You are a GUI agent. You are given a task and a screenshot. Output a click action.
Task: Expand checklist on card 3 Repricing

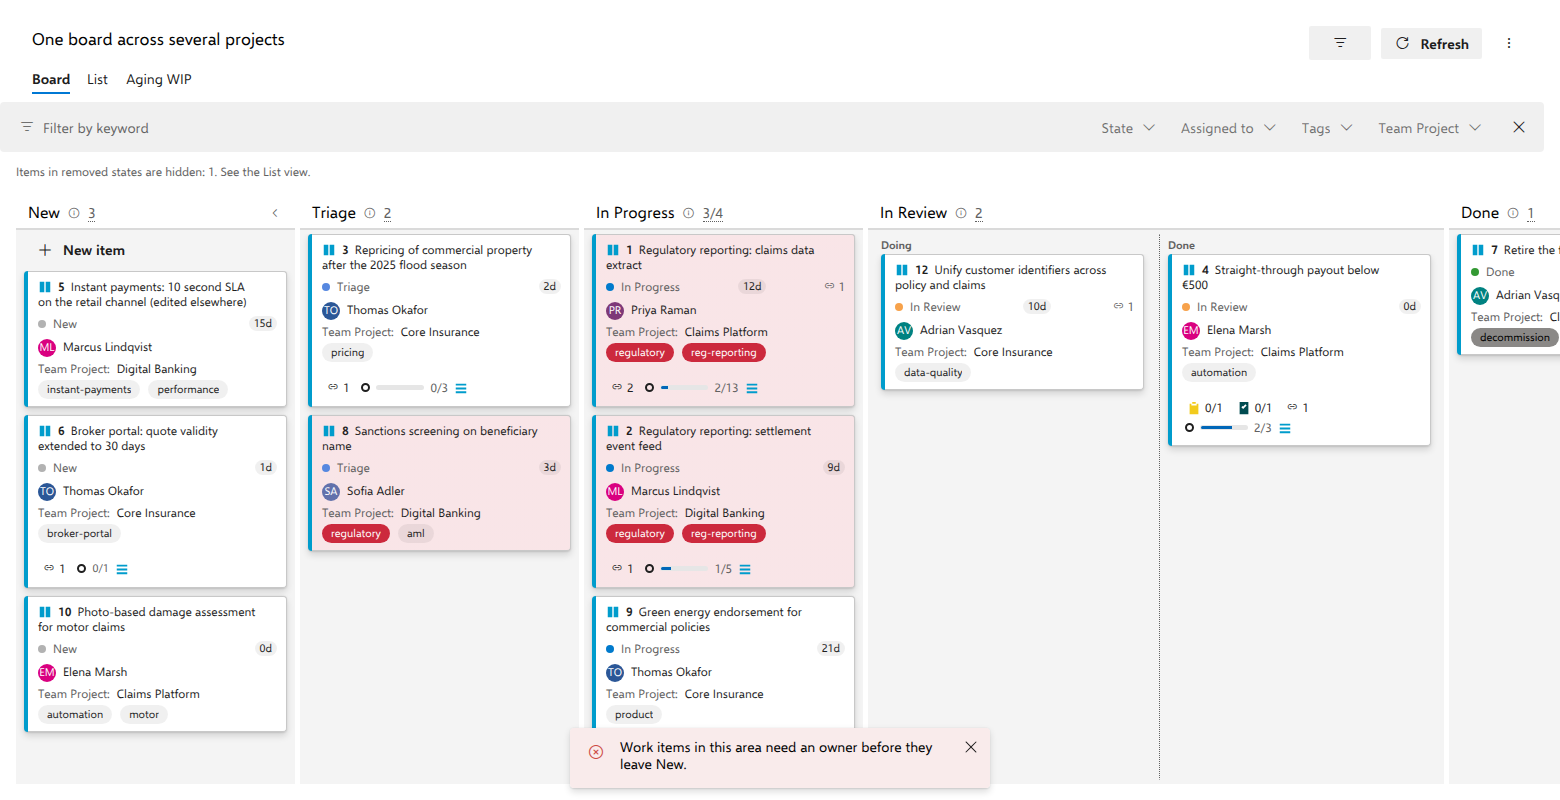(x=461, y=388)
